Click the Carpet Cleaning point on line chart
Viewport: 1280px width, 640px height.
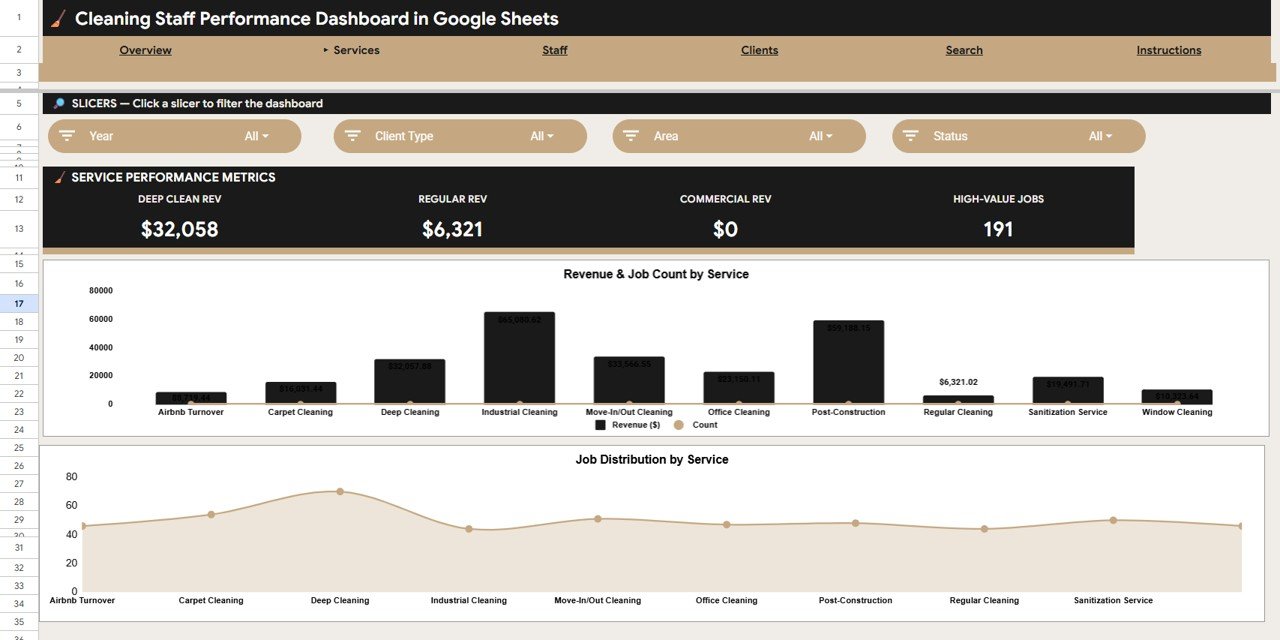click(x=211, y=514)
